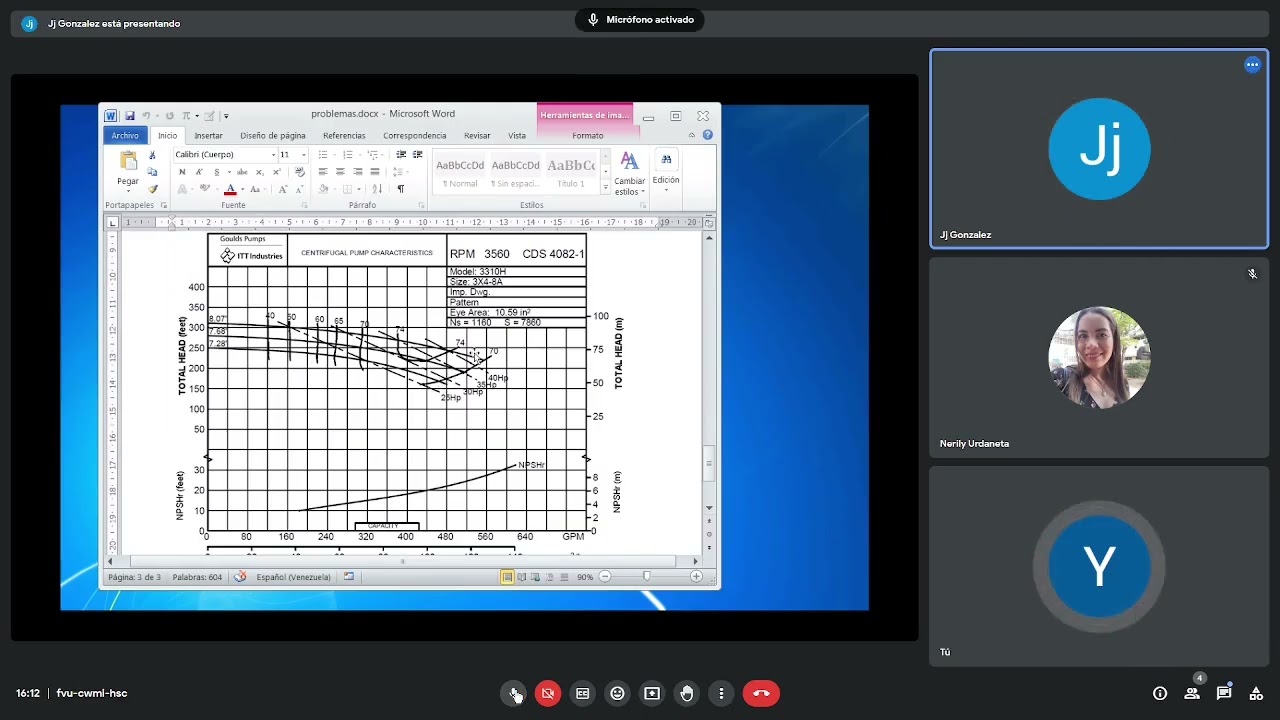Click the subscript x₂ icon
1280x720 pixels.
point(260,172)
